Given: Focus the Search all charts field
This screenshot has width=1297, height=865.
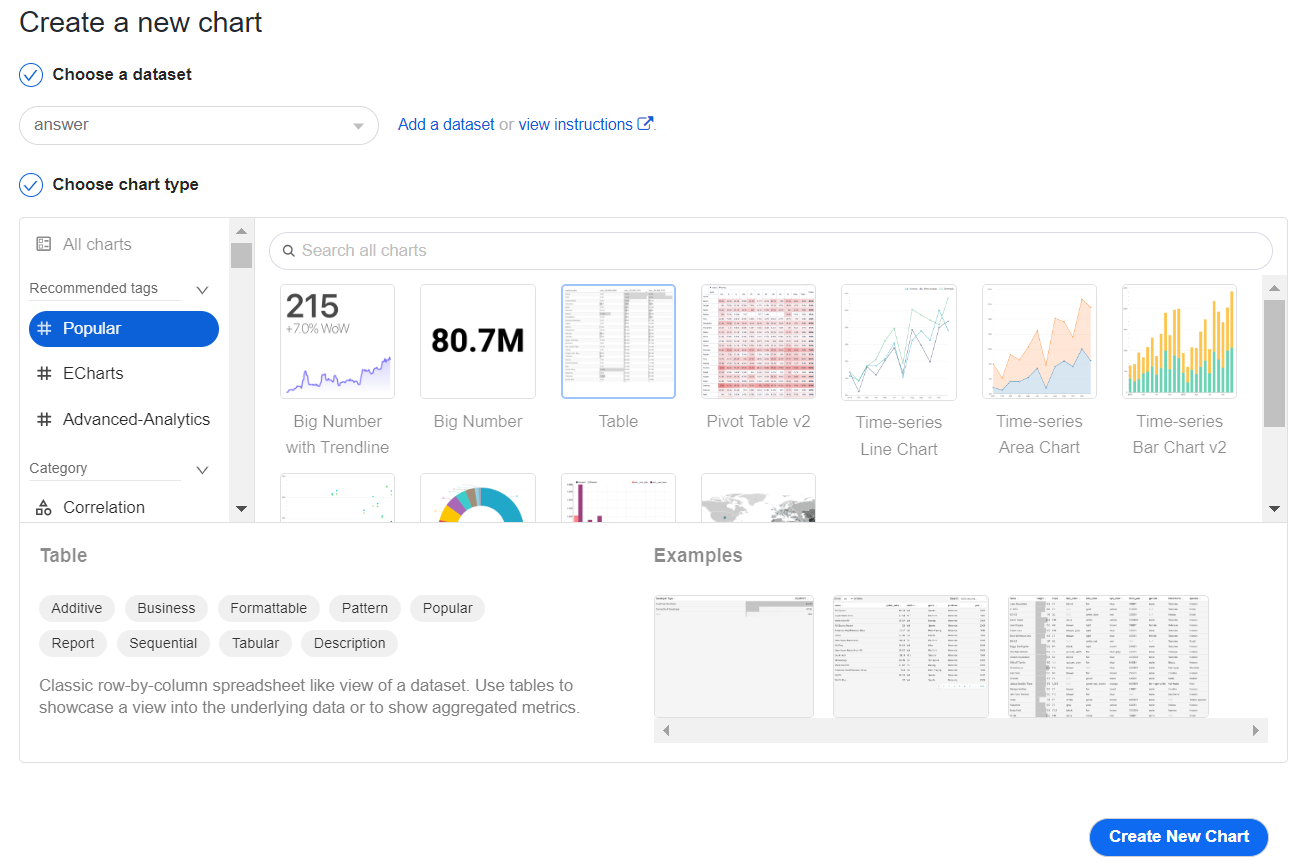Looking at the screenshot, I should (771, 251).
